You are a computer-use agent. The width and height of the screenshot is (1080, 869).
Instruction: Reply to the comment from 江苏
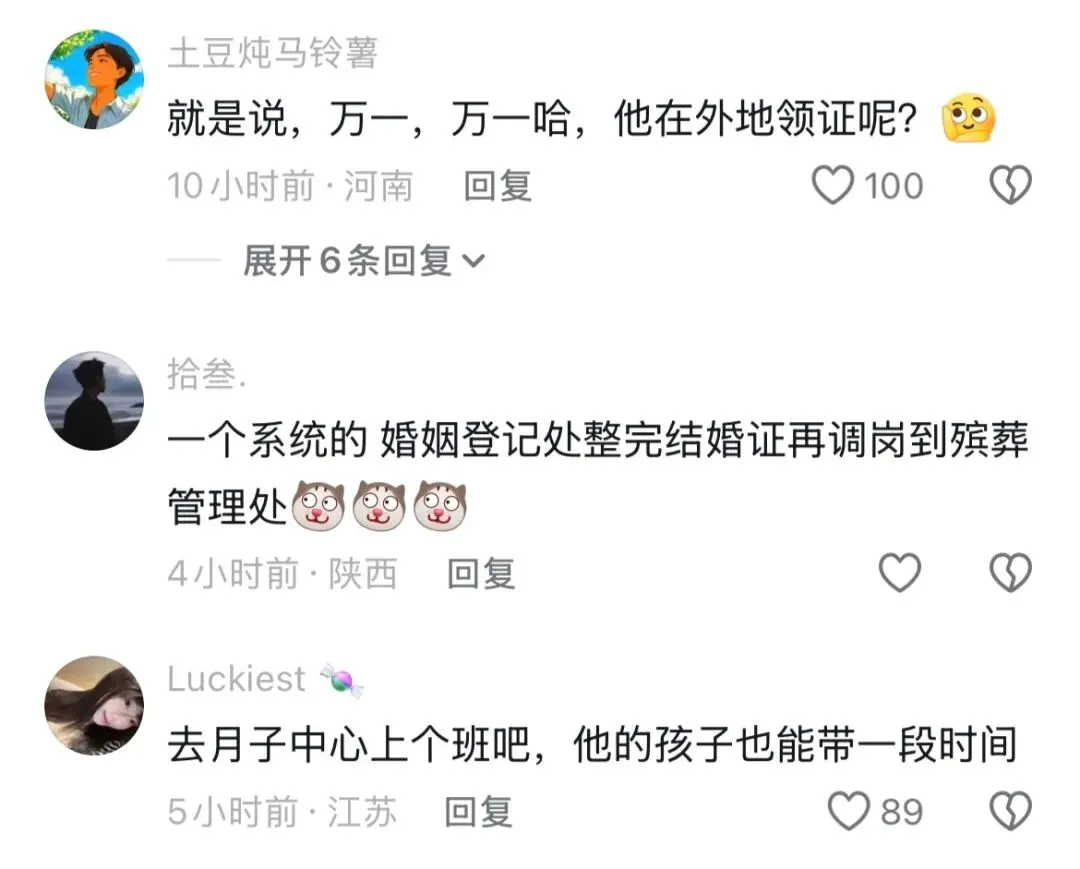(x=478, y=812)
